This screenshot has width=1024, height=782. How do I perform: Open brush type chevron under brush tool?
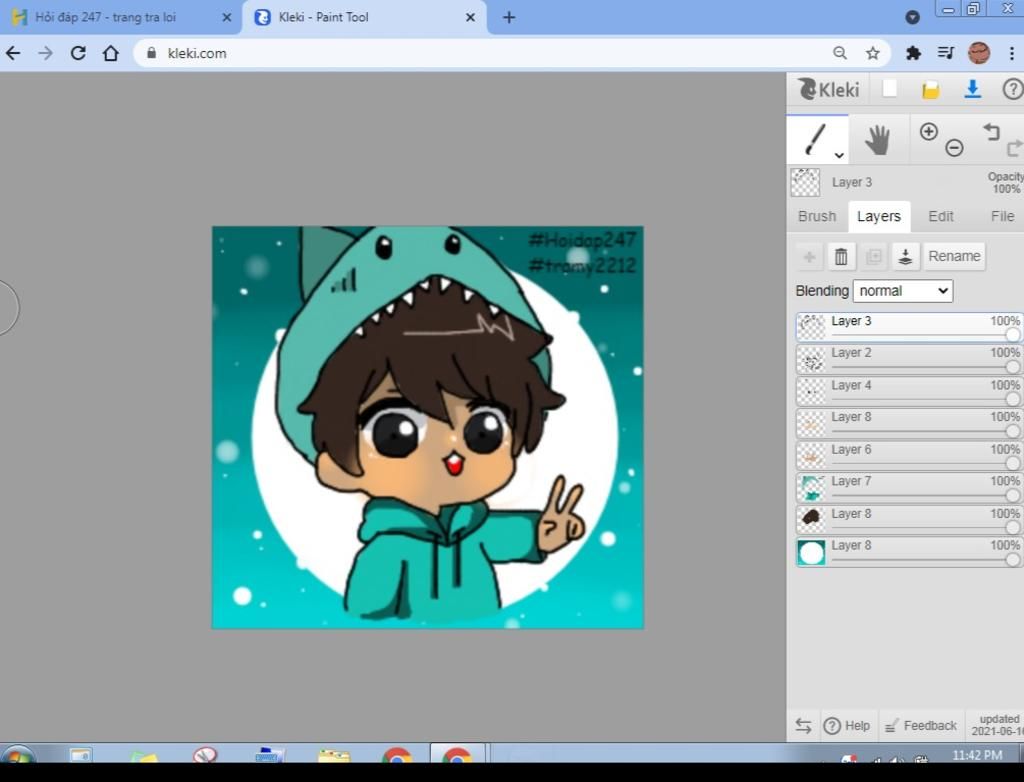(x=839, y=155)
